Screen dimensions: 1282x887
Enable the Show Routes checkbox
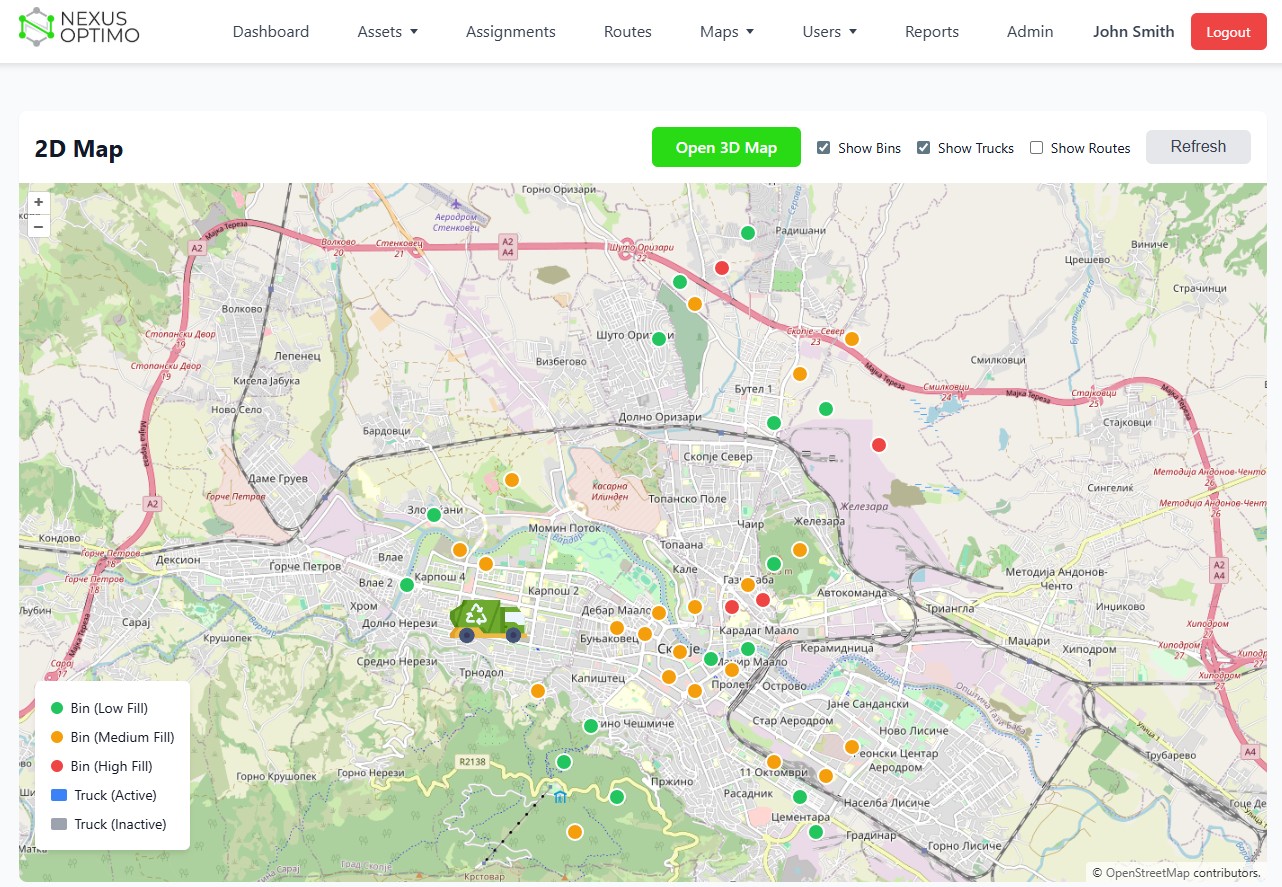[x=1037, y=148]
